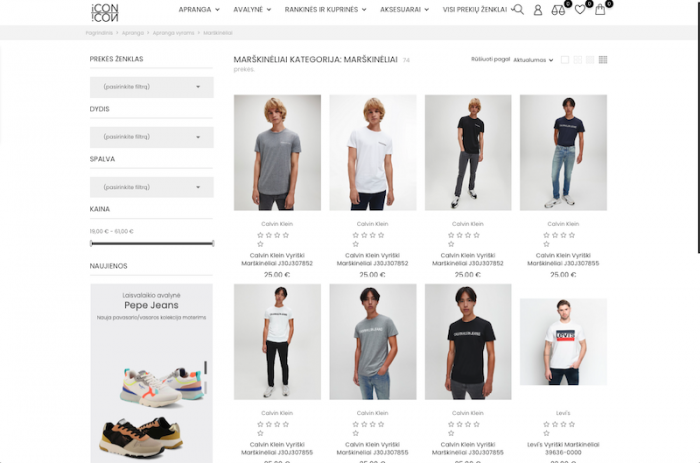700x463 pixels.
Task: Open the Aktualumas sort dropdown
Action: (x=533, y=60)
